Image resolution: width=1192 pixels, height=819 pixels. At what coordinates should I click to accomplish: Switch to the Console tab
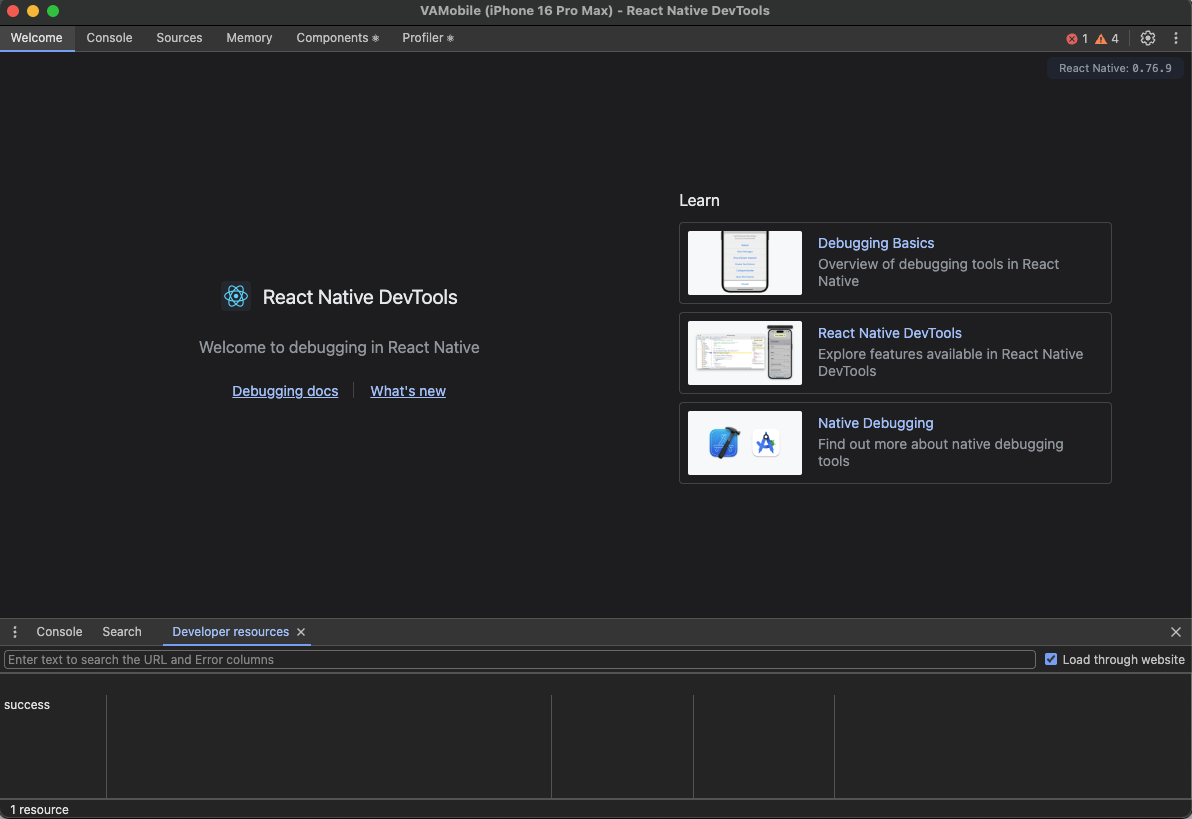tap(109, 38)
